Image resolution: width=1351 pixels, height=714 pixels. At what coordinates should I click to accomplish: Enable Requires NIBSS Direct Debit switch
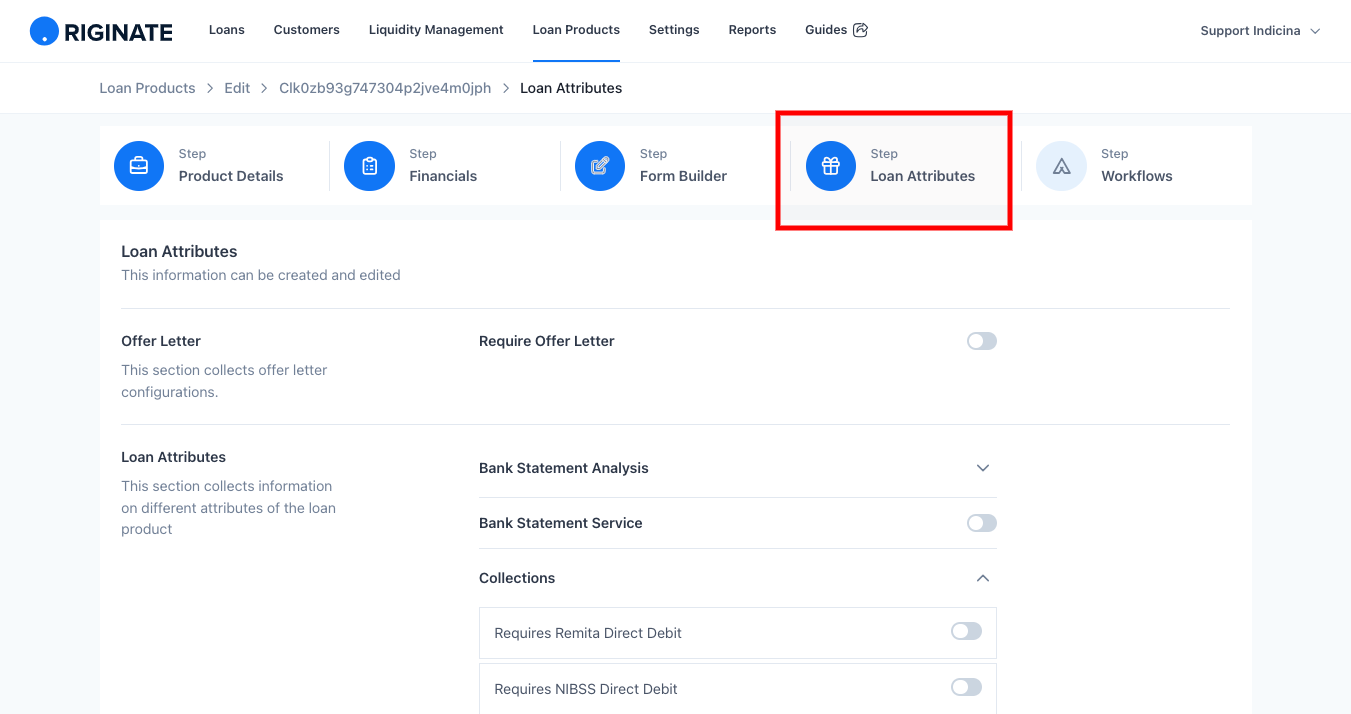(966, 687)
